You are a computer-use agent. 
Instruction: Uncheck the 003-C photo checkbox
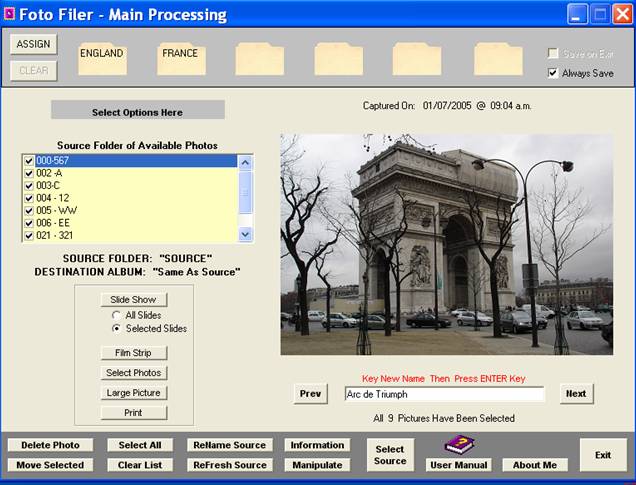pos(29,185)
